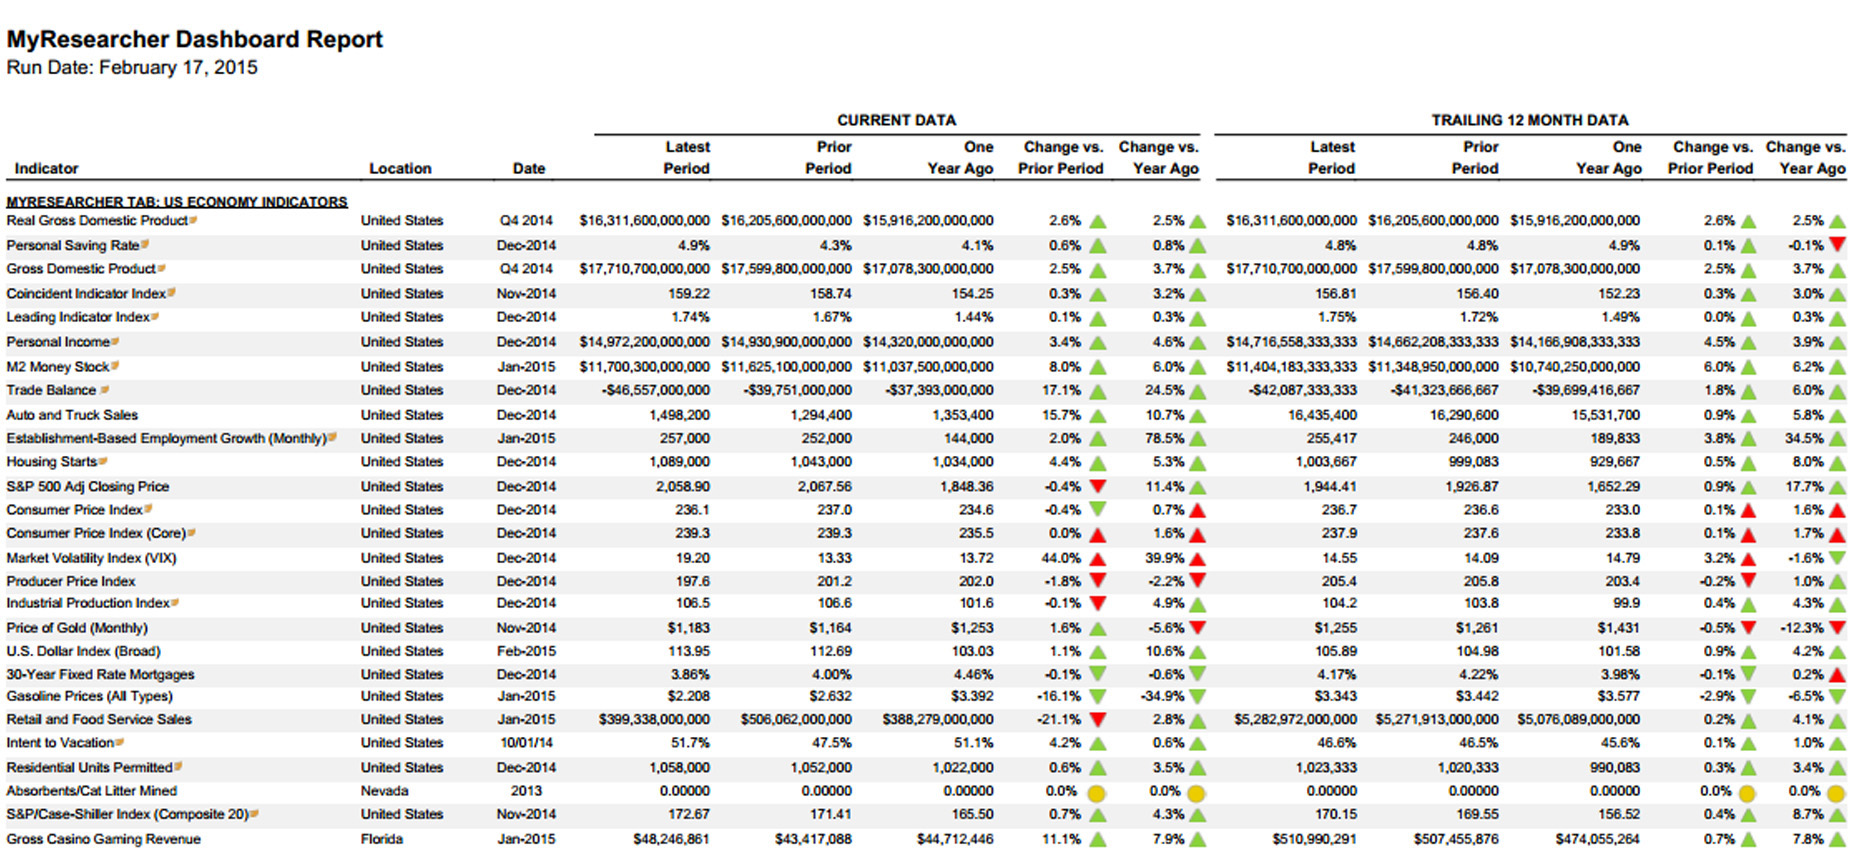Click the red down arrow beside Retail Sales -21.1%

[x=1098, y=720]
